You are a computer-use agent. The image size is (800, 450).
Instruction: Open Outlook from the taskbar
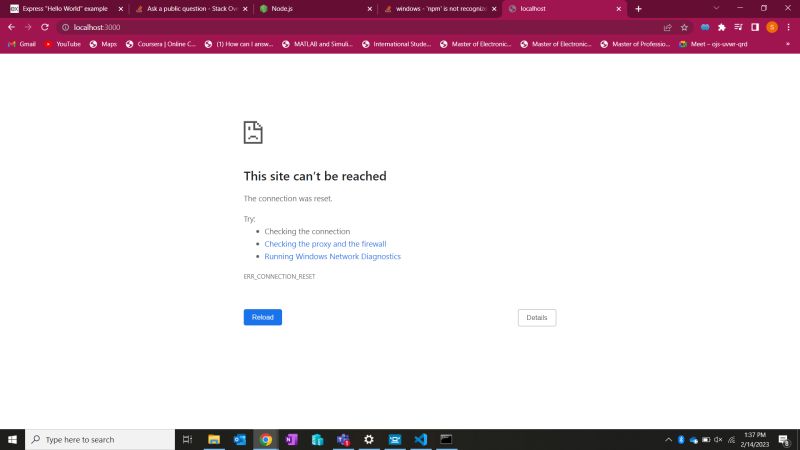(x=240, y=439)
